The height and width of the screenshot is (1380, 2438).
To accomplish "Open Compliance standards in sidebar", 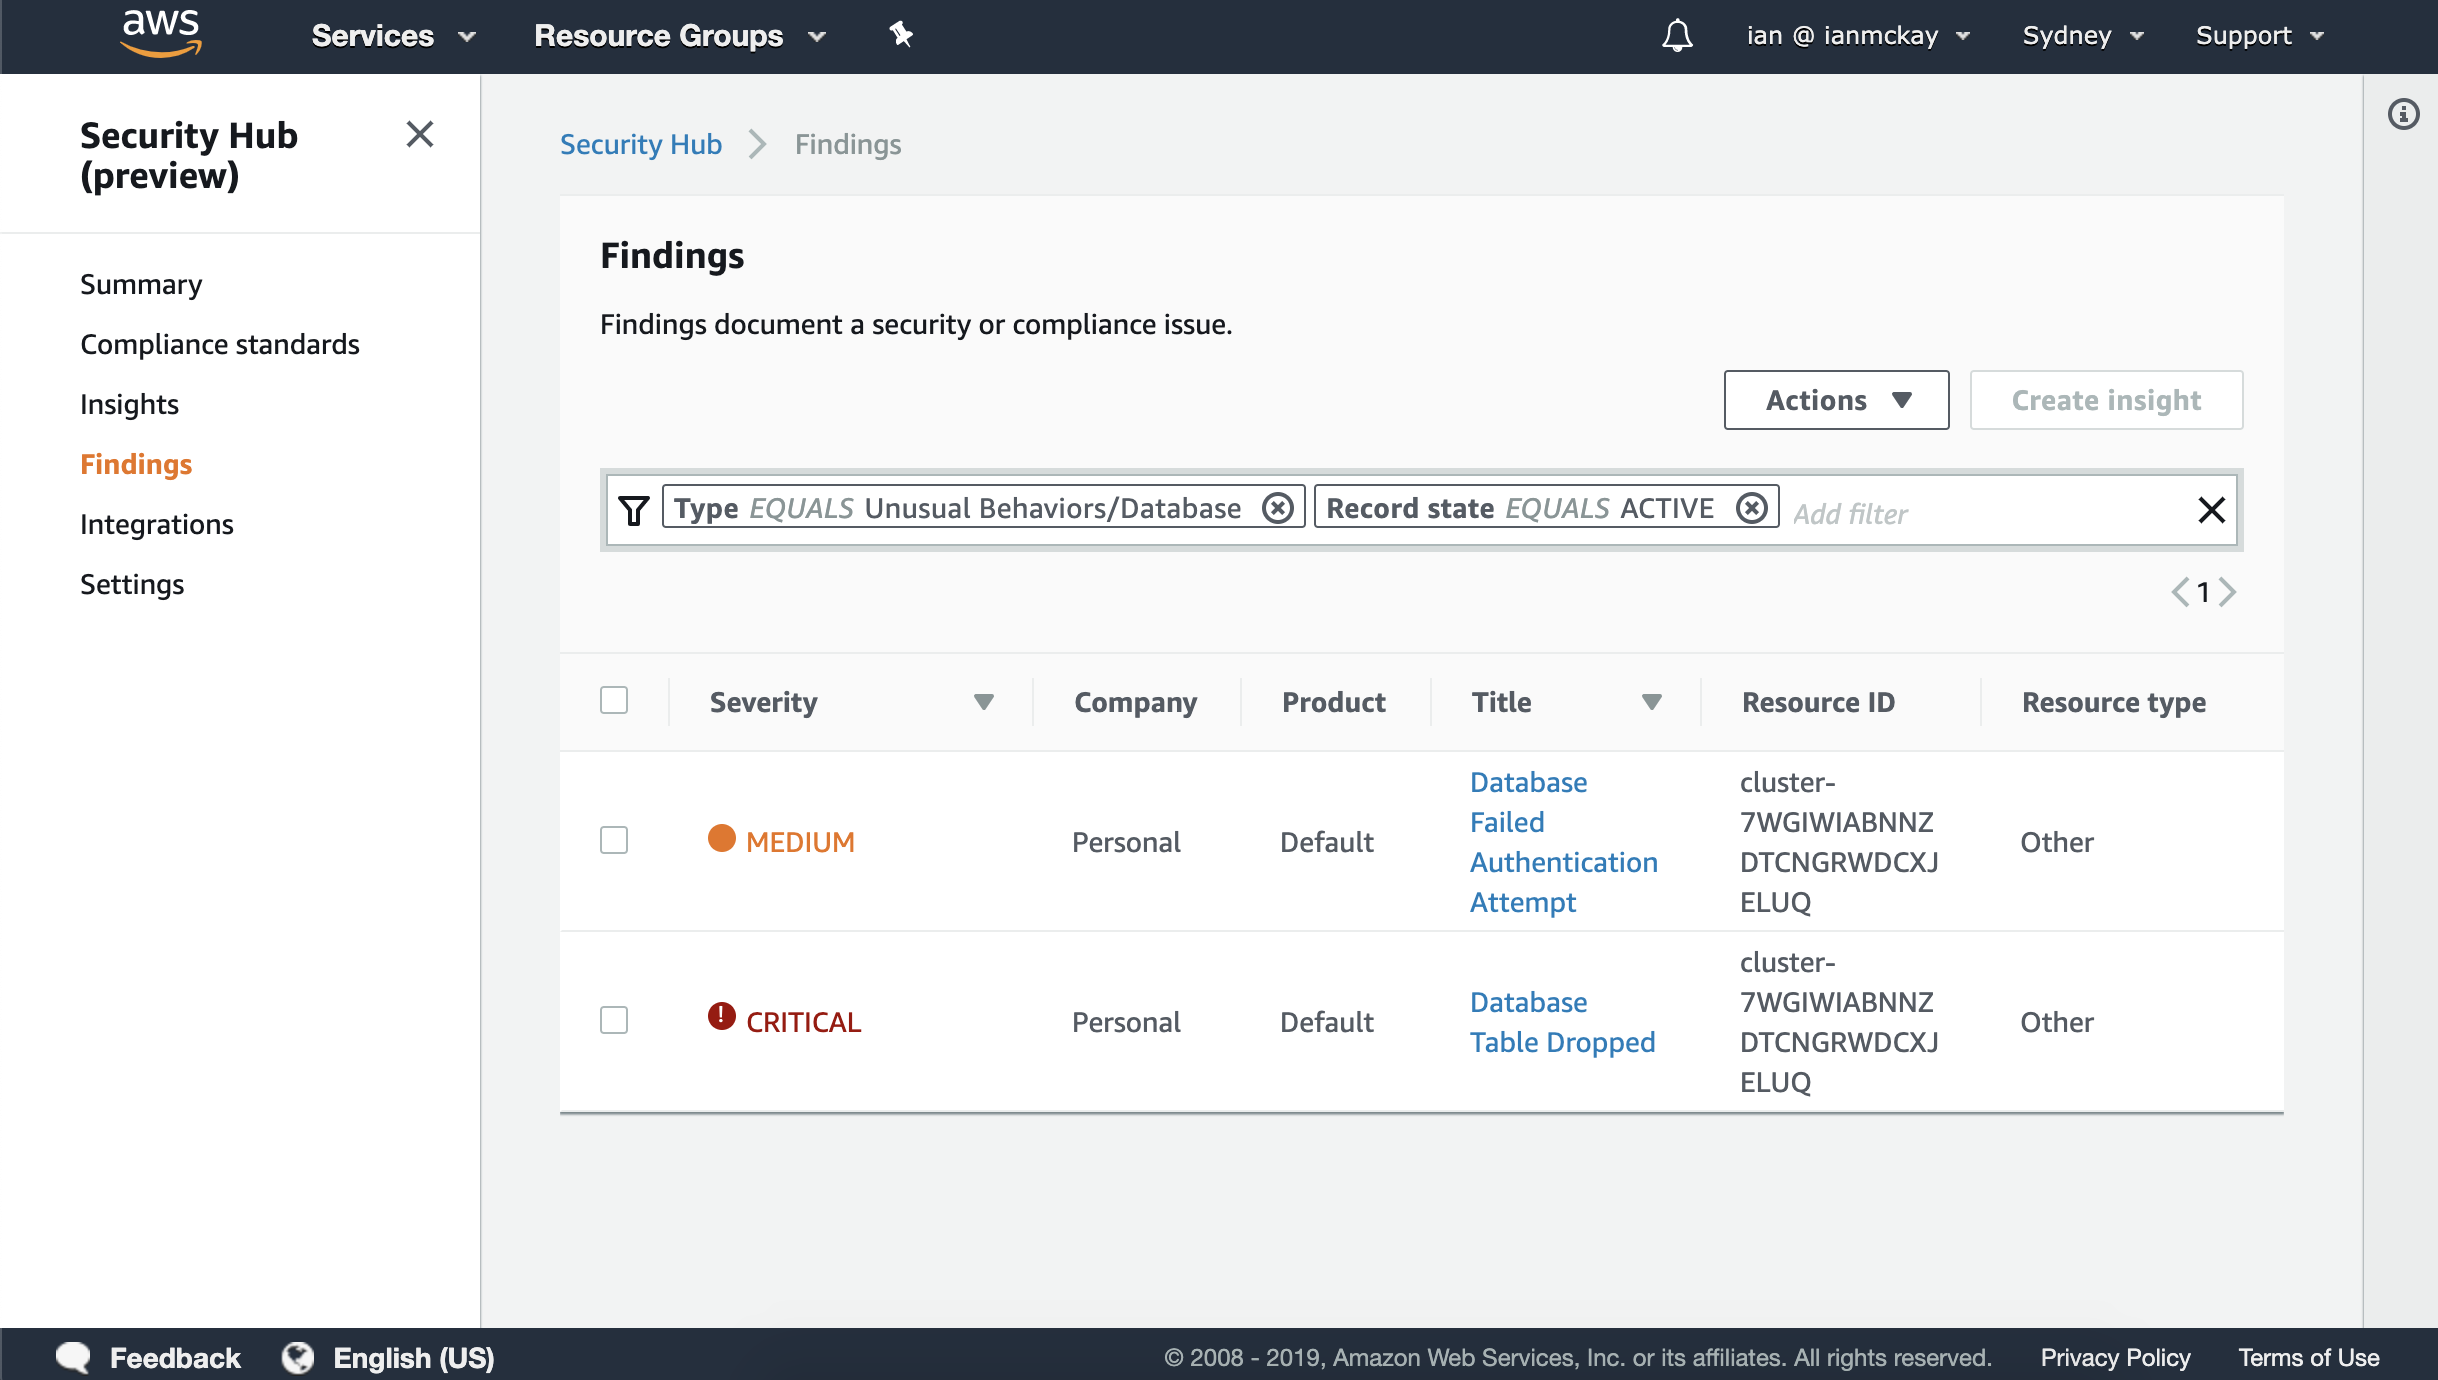I will click(219, 344).
